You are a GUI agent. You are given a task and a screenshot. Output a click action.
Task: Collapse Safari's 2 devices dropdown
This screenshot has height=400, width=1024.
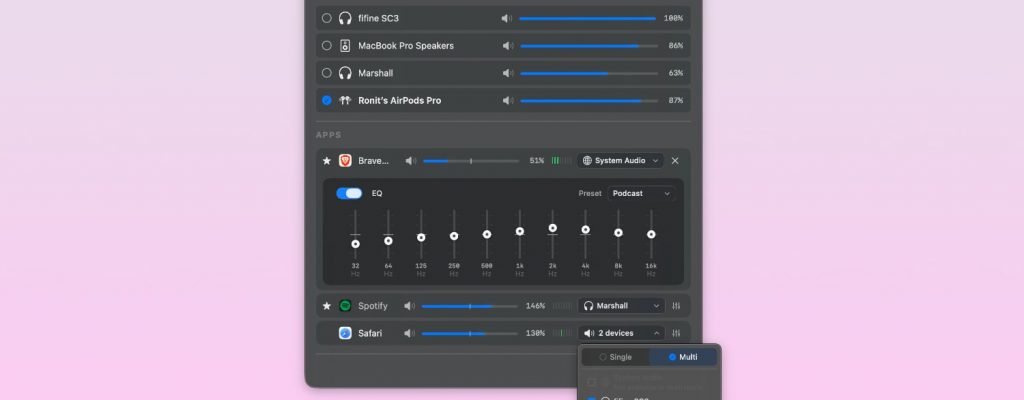(621, 333)
